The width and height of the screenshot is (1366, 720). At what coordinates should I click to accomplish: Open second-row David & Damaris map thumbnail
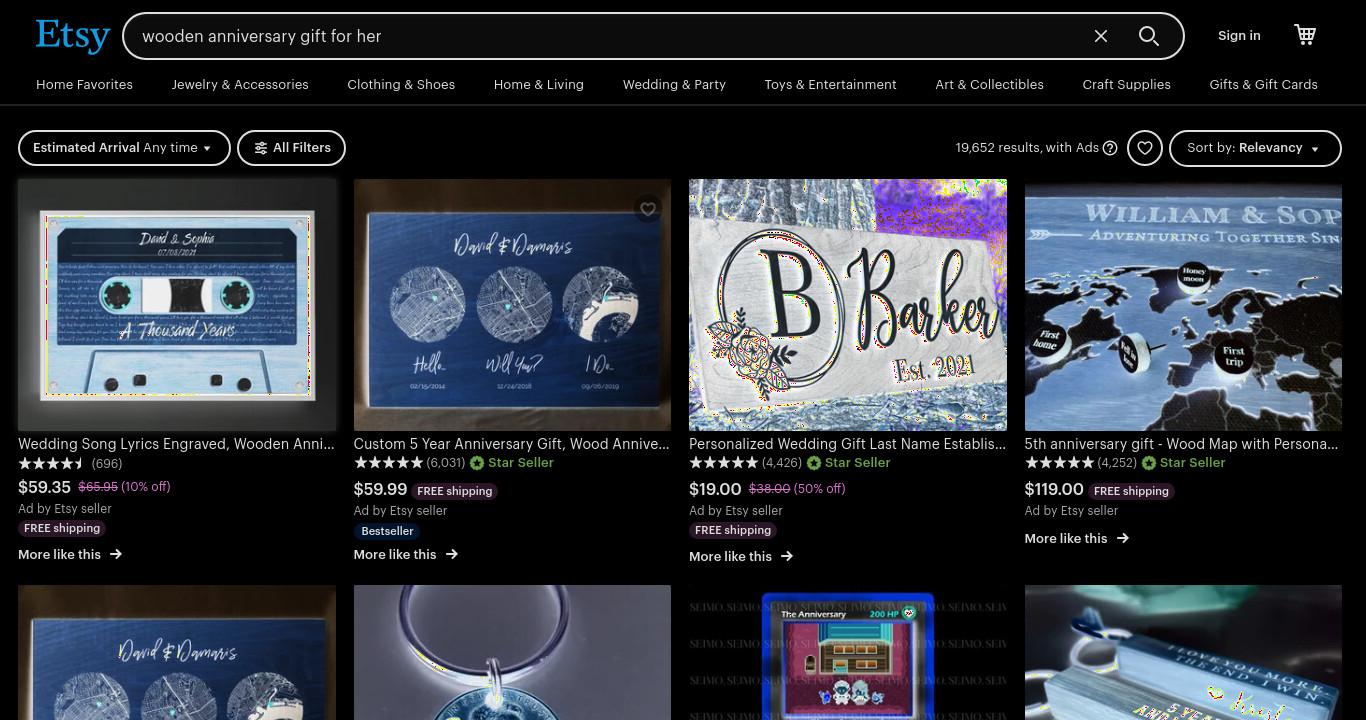pos(177,653)
